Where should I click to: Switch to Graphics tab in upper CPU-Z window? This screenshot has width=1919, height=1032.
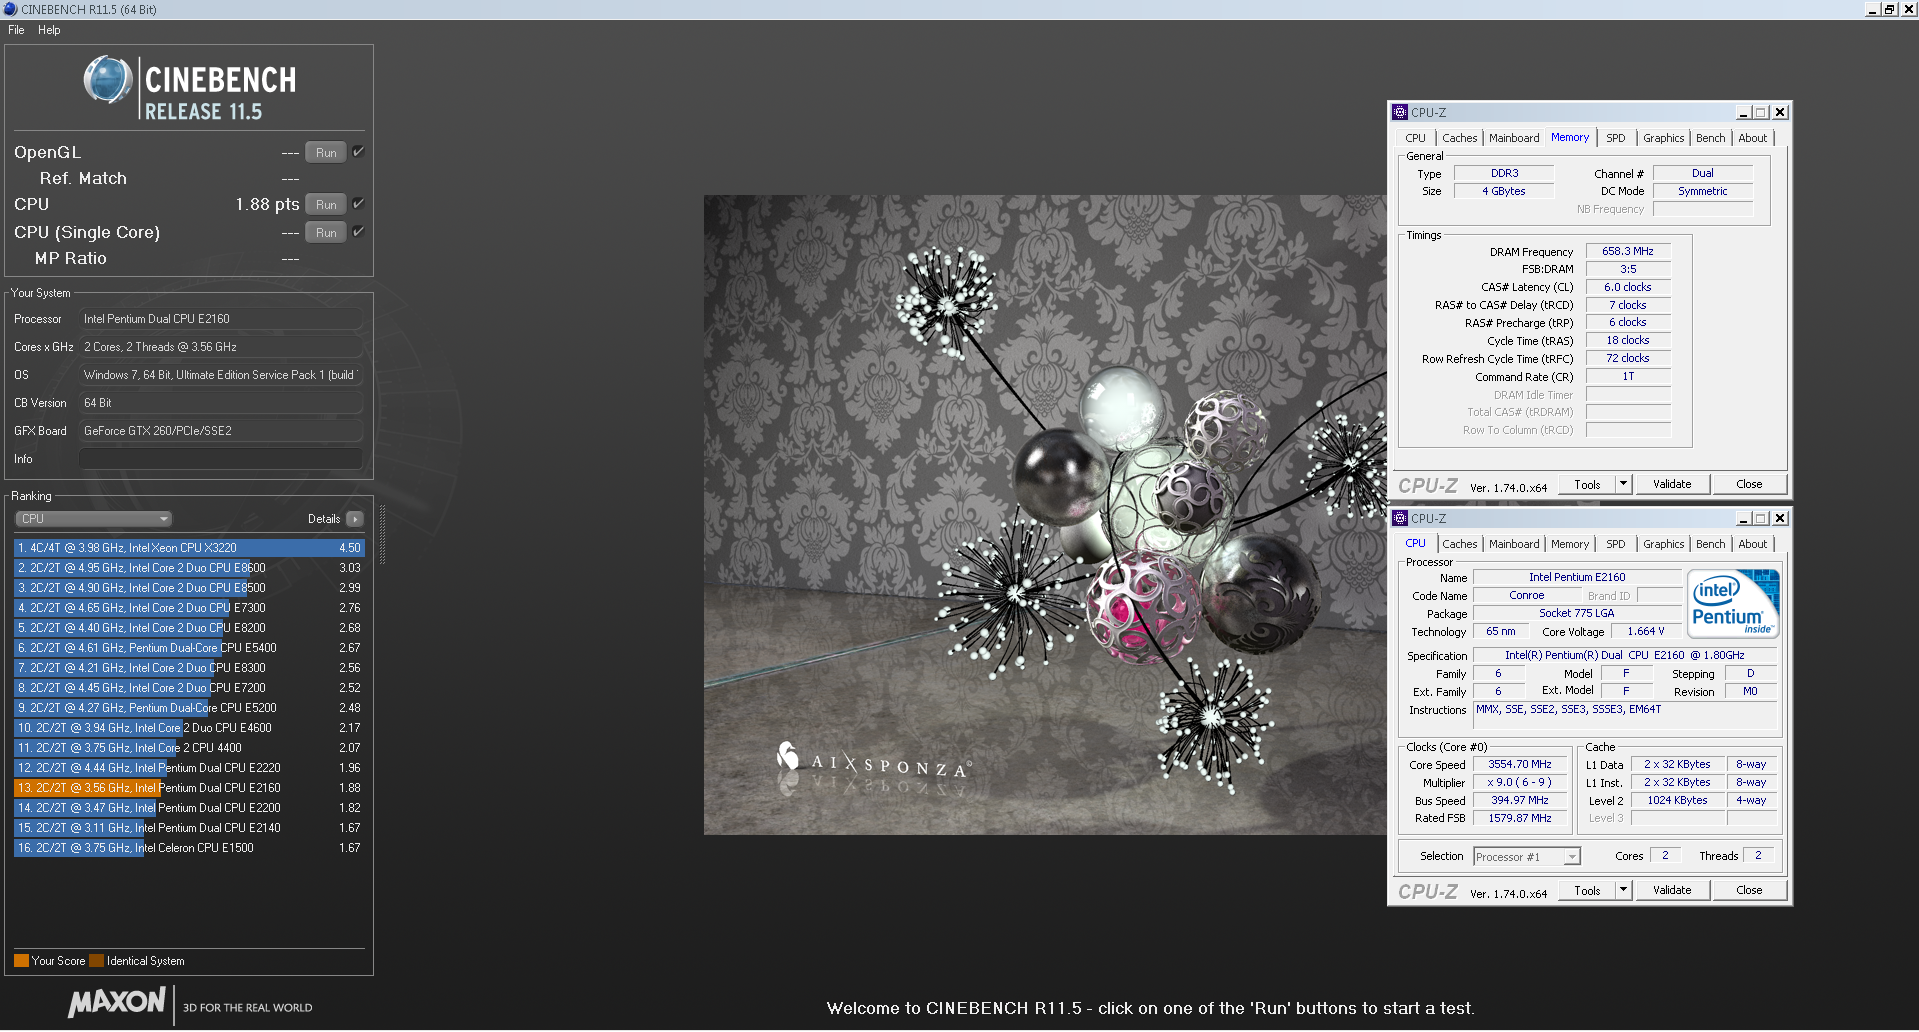point(1663,138)
